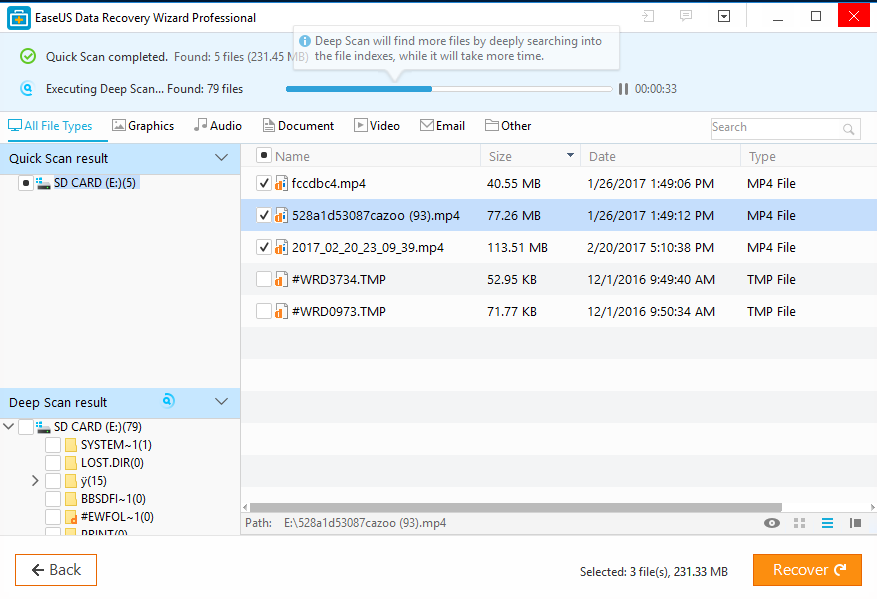Click the Back button
Image resolution: width=877 pixels, height=599 pixels.
(56, 570)
